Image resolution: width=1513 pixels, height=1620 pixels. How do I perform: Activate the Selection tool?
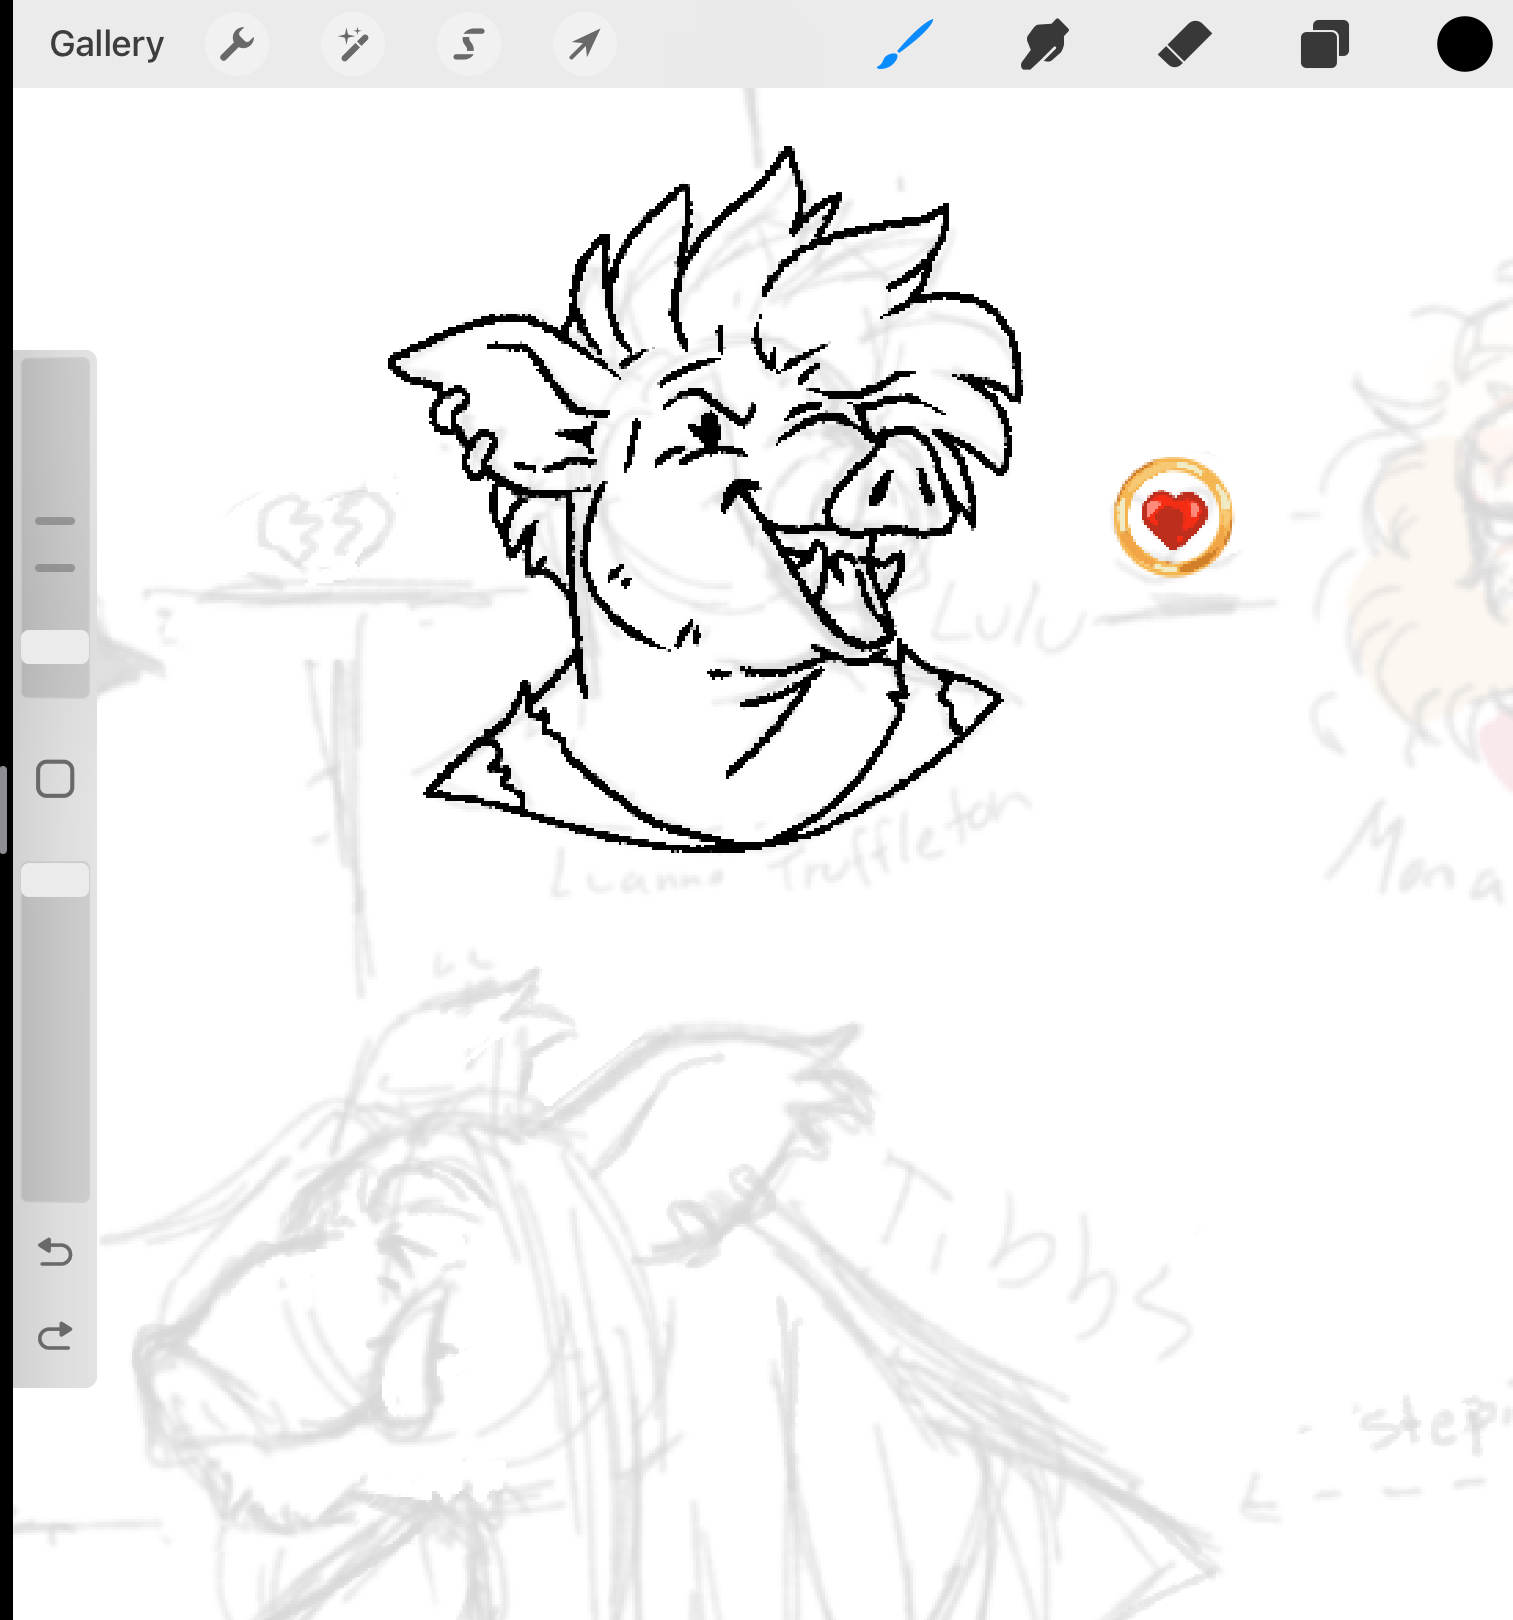(x=469, y=44)
